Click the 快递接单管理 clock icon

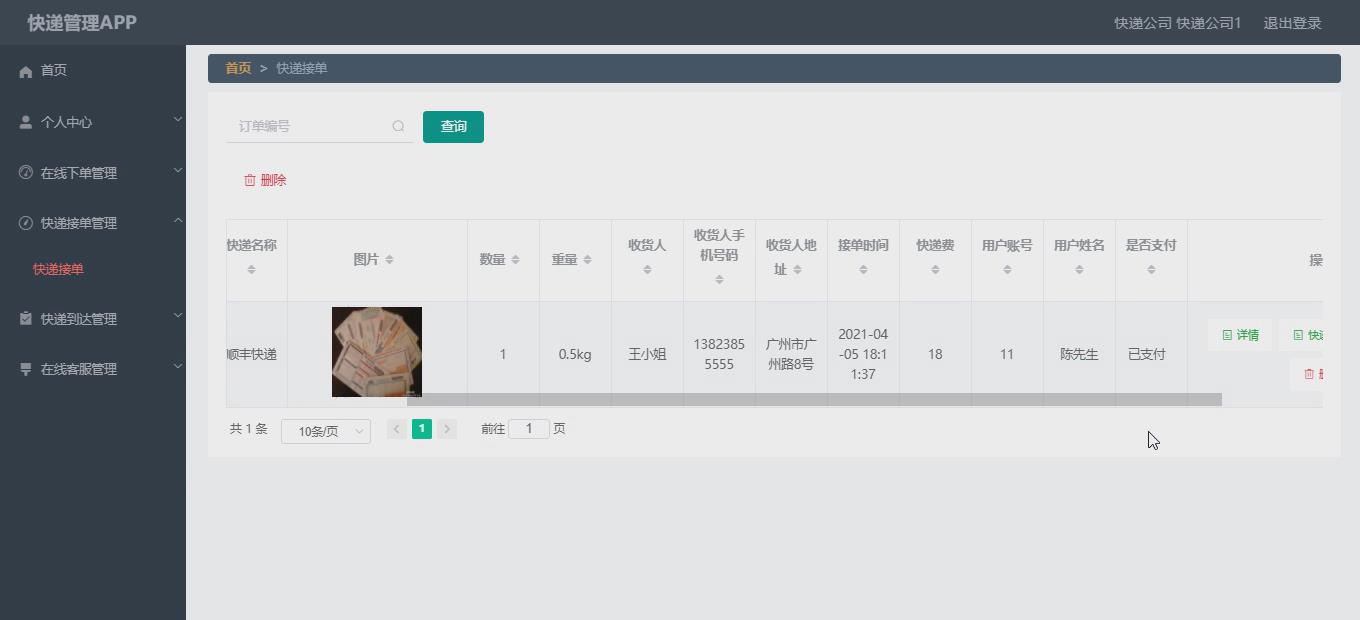(x=24, y=222)
